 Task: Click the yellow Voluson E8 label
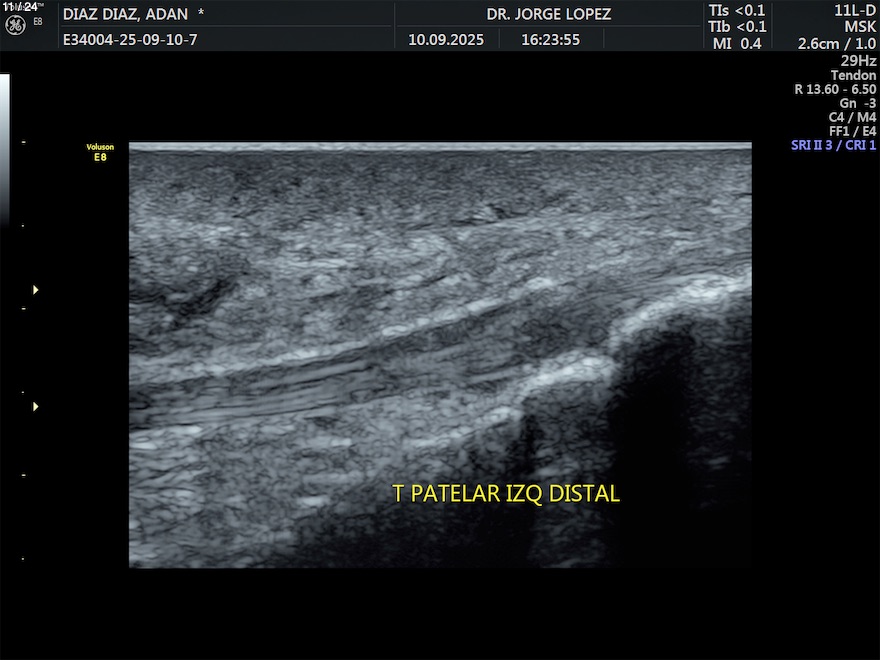coord(100,151)
